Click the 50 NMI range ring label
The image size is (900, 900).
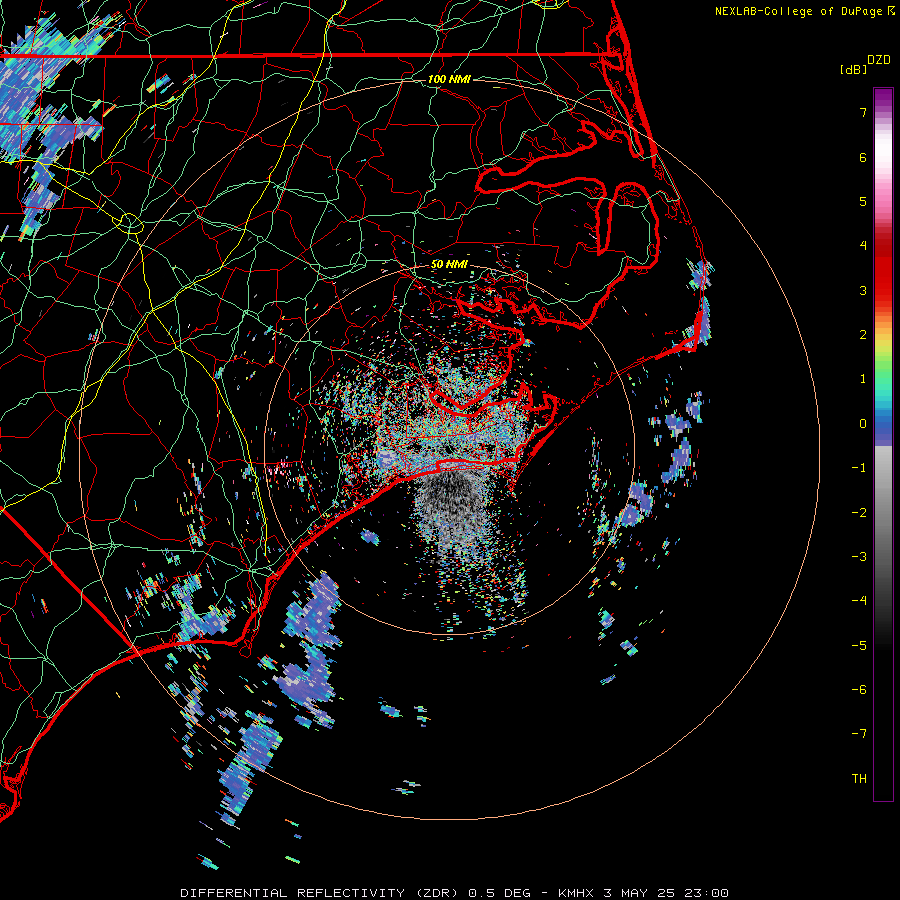449,265
